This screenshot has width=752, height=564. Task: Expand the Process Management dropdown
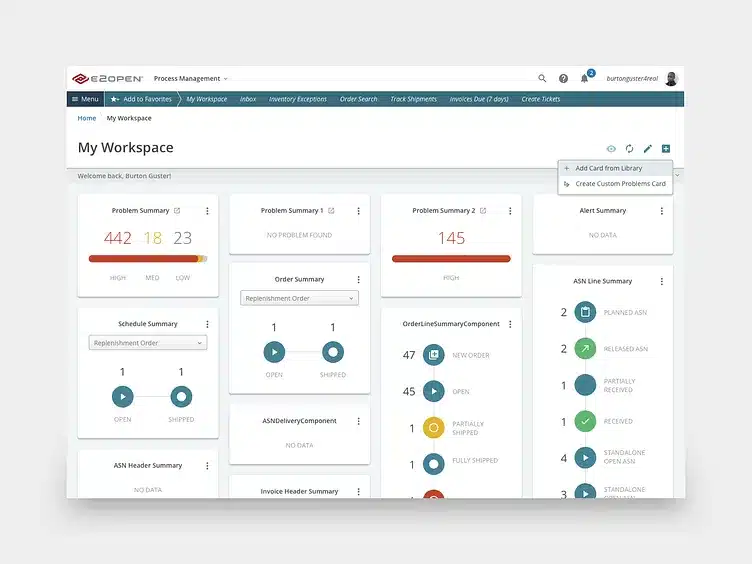pos(190,79)
